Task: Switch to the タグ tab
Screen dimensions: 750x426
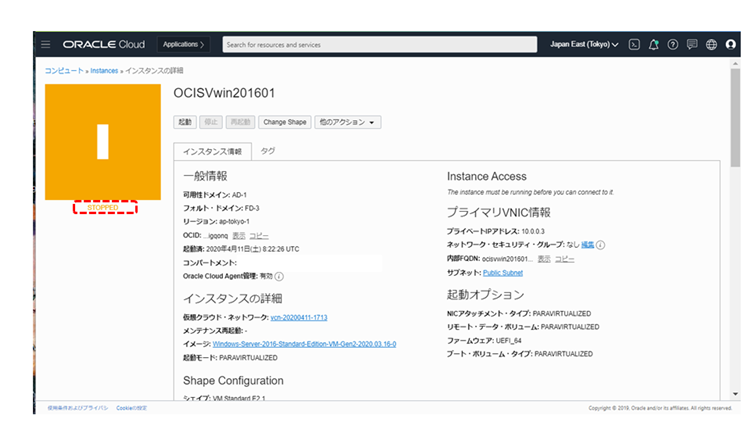Action: (268, 151)
